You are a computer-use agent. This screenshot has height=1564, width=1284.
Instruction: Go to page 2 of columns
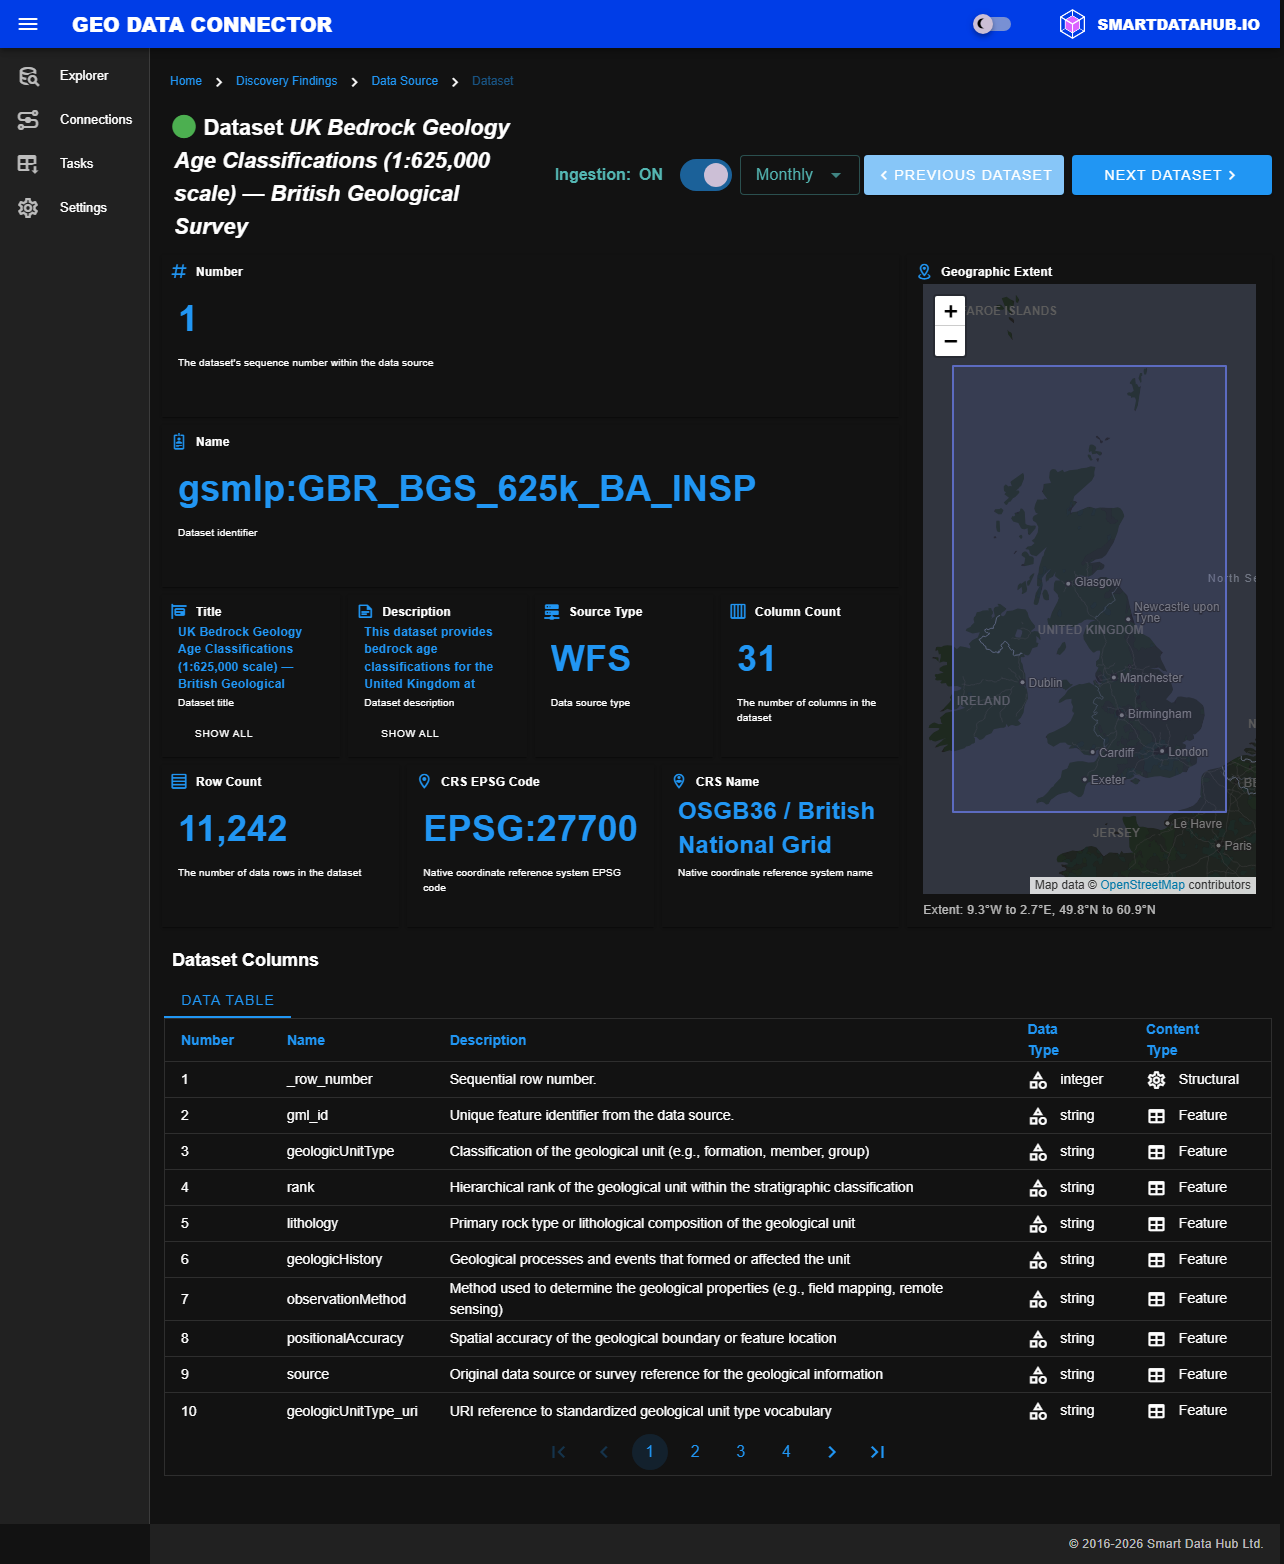[695, 1452]
